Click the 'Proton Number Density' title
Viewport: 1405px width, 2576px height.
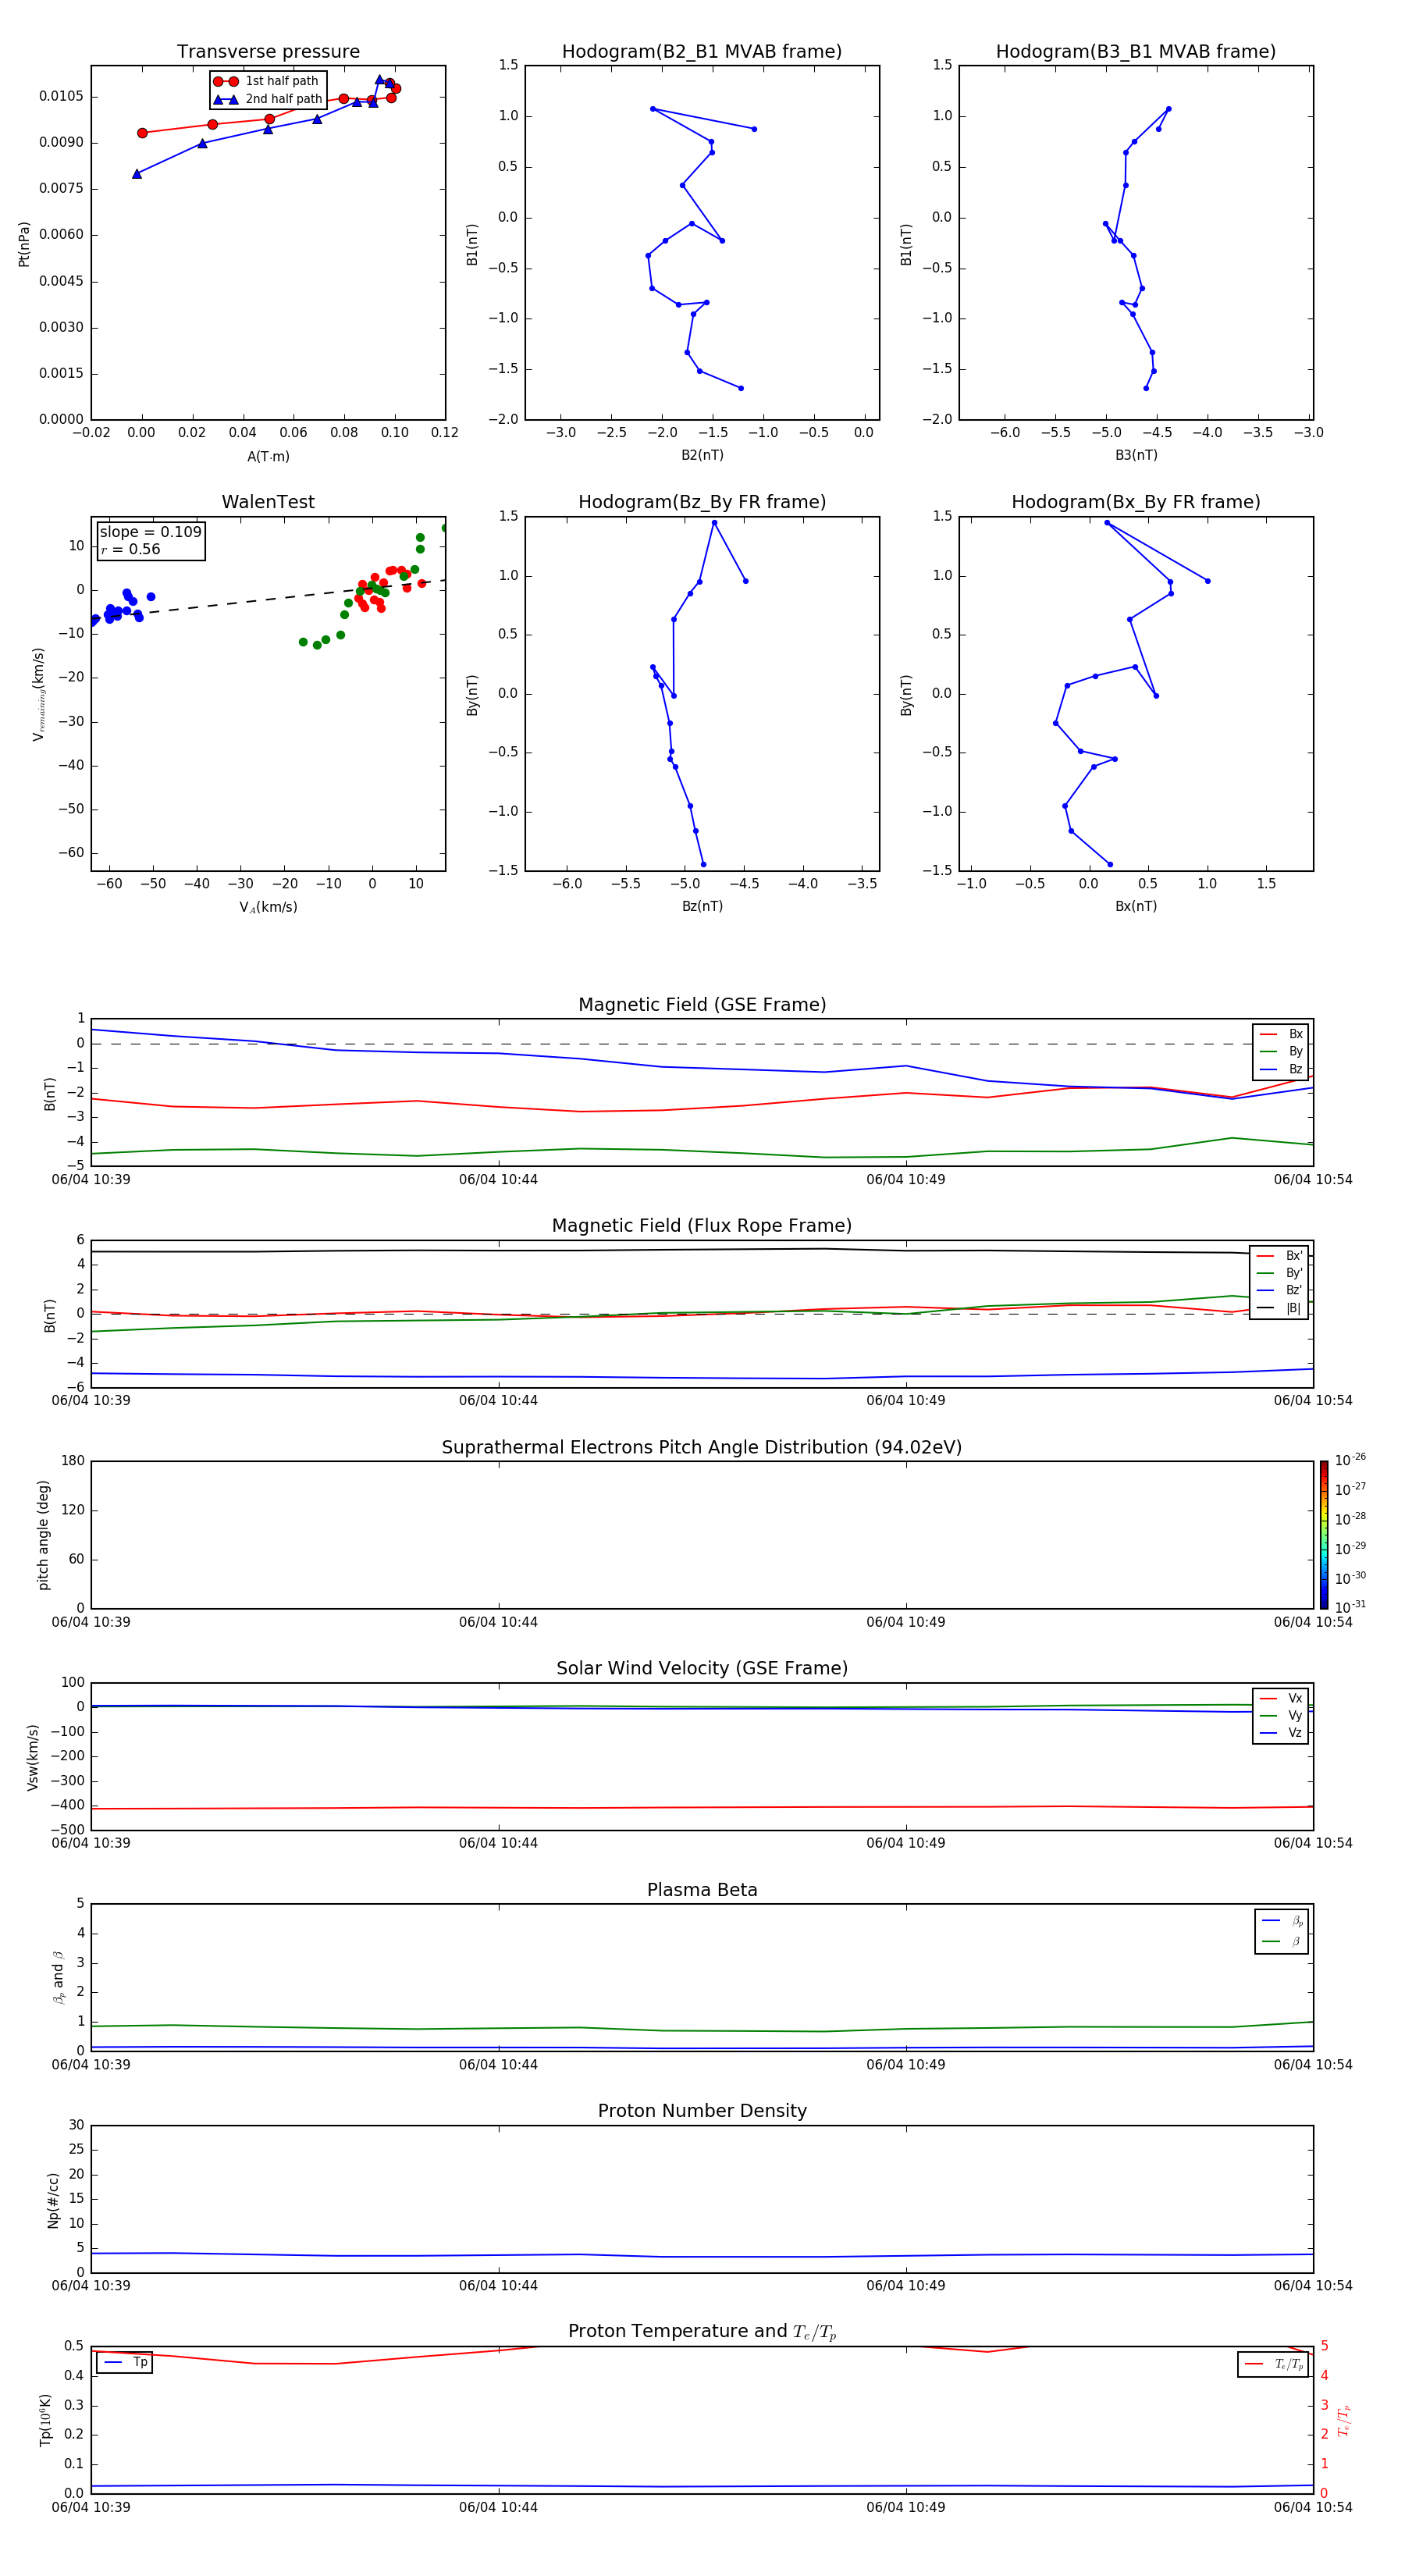(x=702, y=2111)
